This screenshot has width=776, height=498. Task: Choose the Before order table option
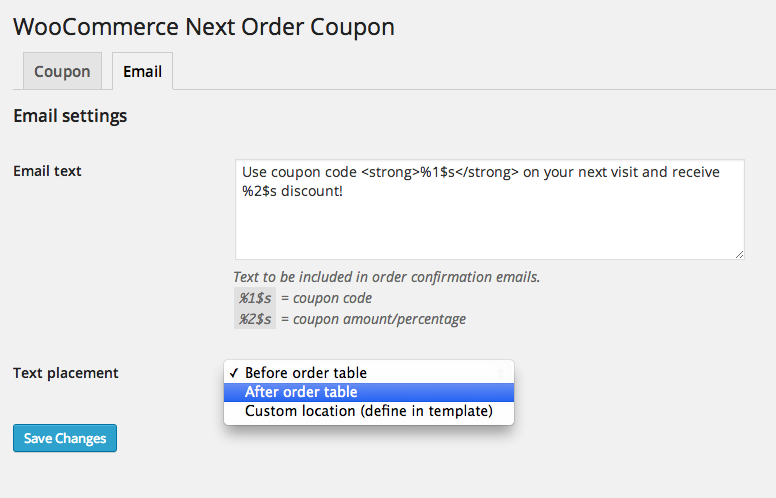click(x=305, y=373)
